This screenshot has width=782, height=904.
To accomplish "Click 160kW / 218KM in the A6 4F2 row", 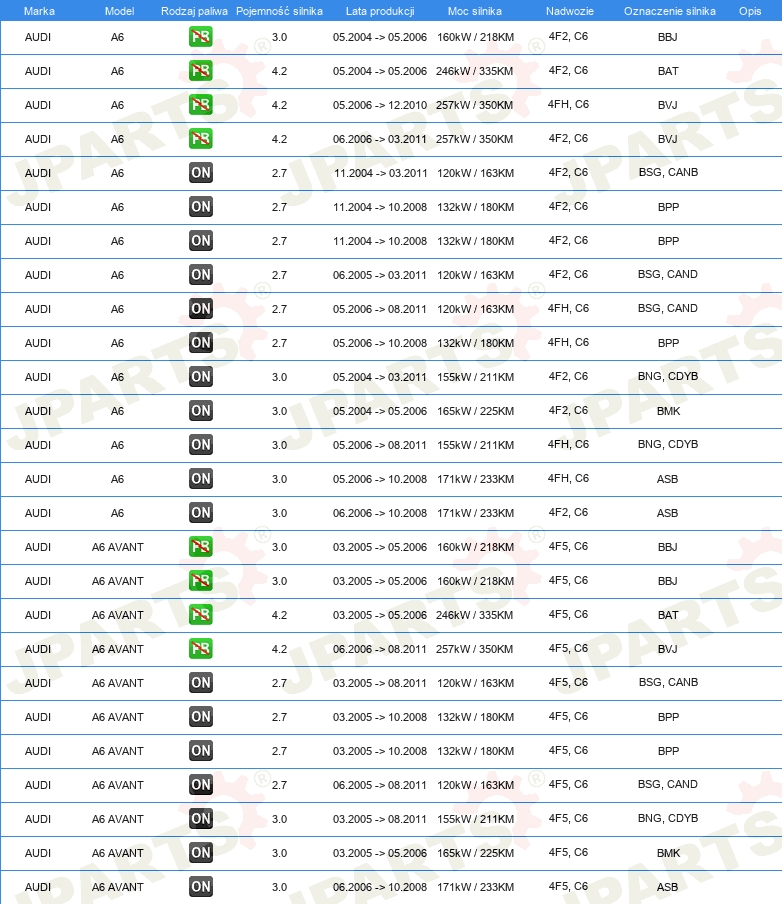I will click(475, 37).
